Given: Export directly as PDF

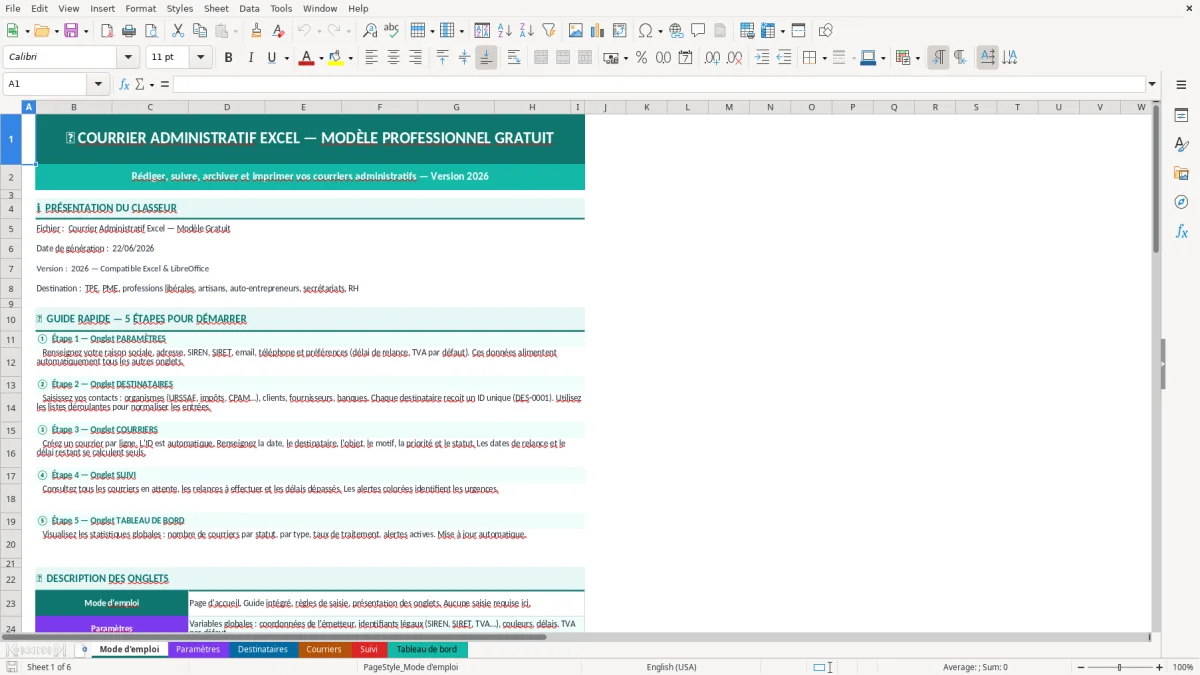Looking at the screenshot, I should pos(107,31).
